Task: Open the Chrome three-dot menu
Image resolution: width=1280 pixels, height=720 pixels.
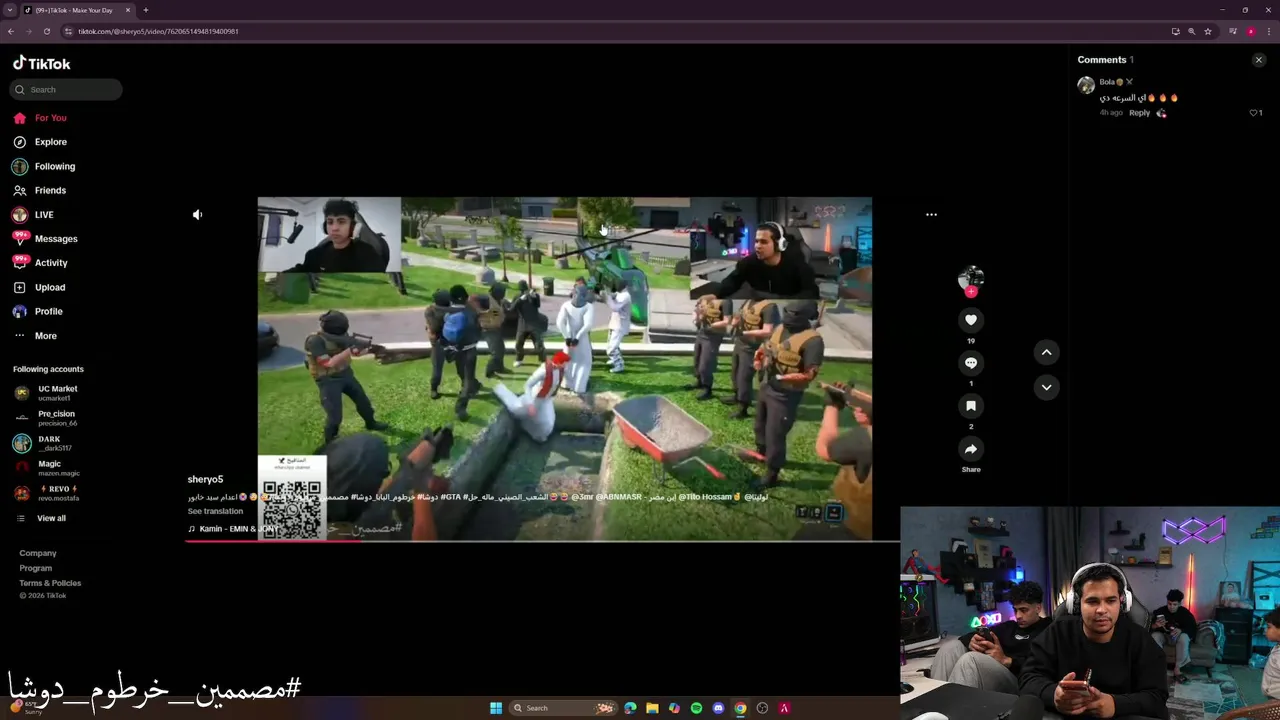Action: (1268, 31)
